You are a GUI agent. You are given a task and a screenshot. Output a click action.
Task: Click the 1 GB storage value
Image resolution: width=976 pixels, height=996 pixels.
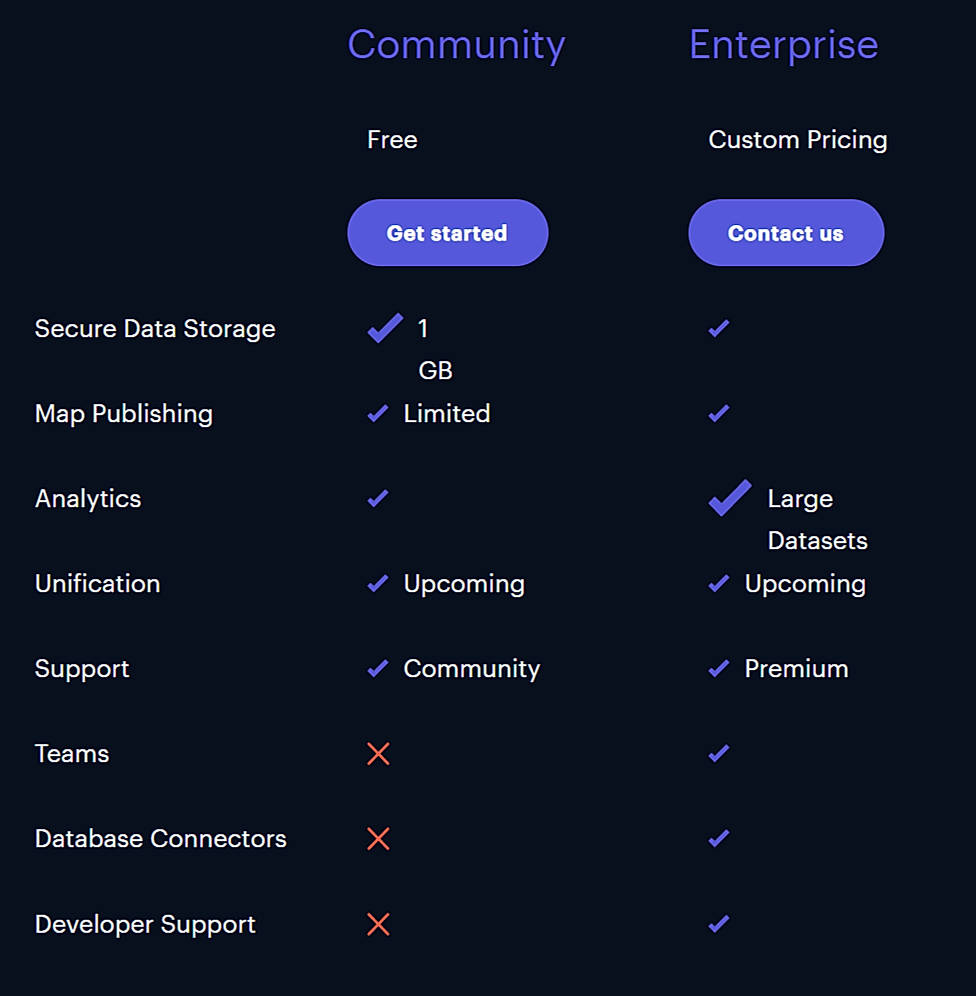pyautogui.click(x=435, y=349)
